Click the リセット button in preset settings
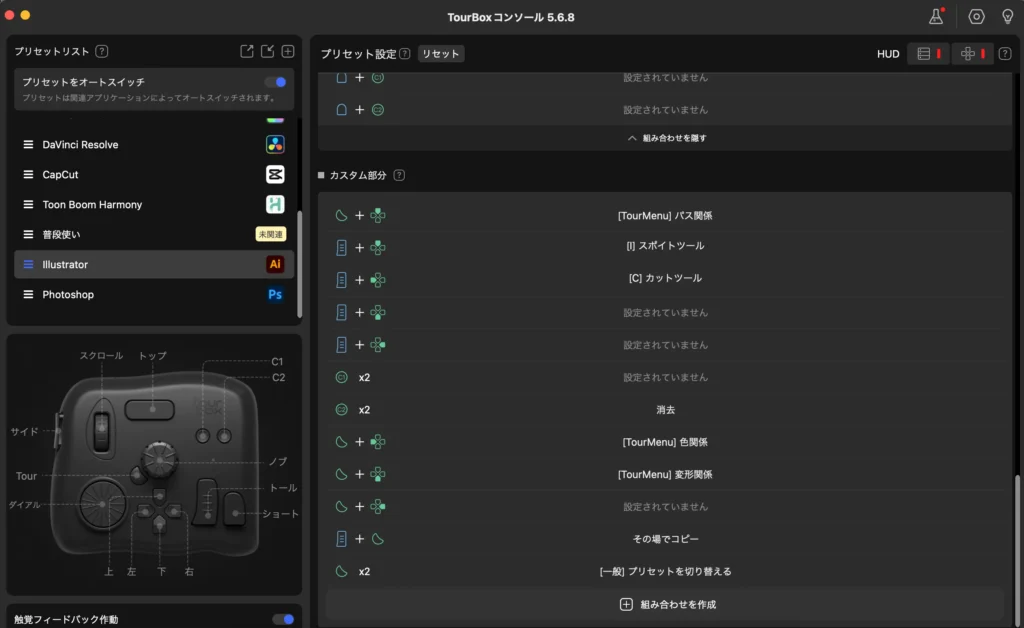 click(x=440, y=54)
